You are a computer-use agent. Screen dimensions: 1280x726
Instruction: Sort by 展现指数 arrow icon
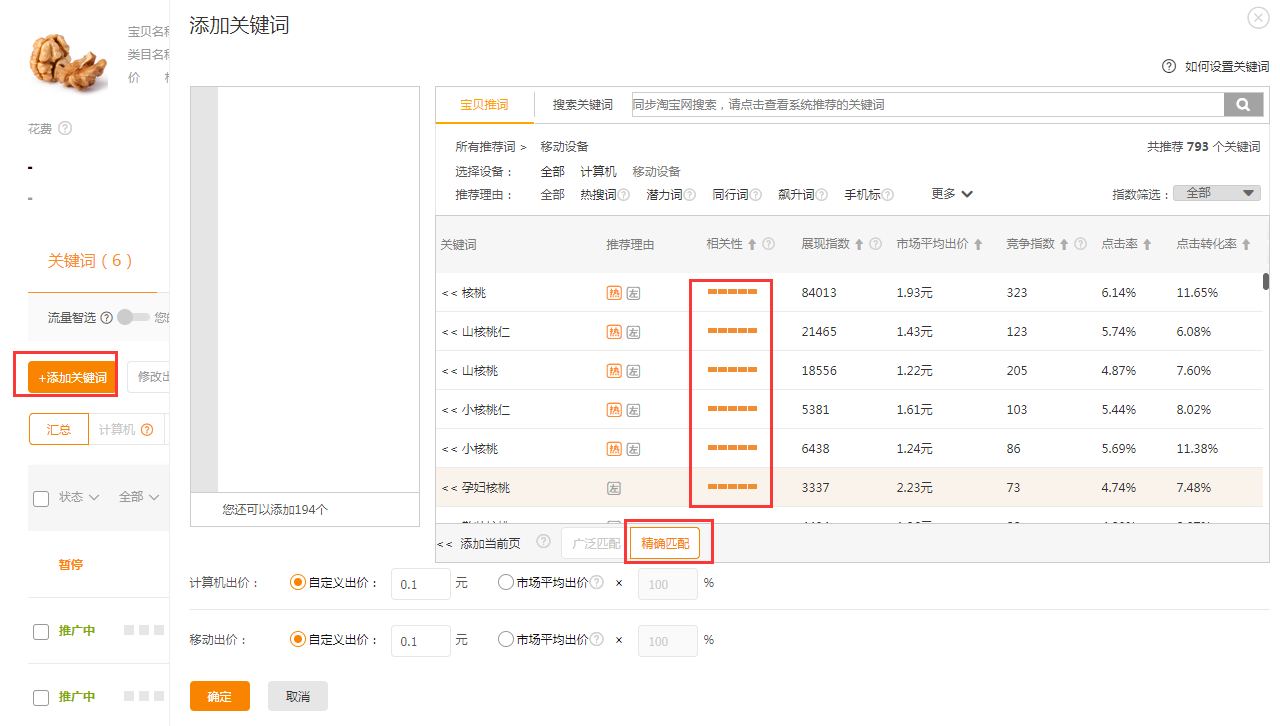coord(859,244)
